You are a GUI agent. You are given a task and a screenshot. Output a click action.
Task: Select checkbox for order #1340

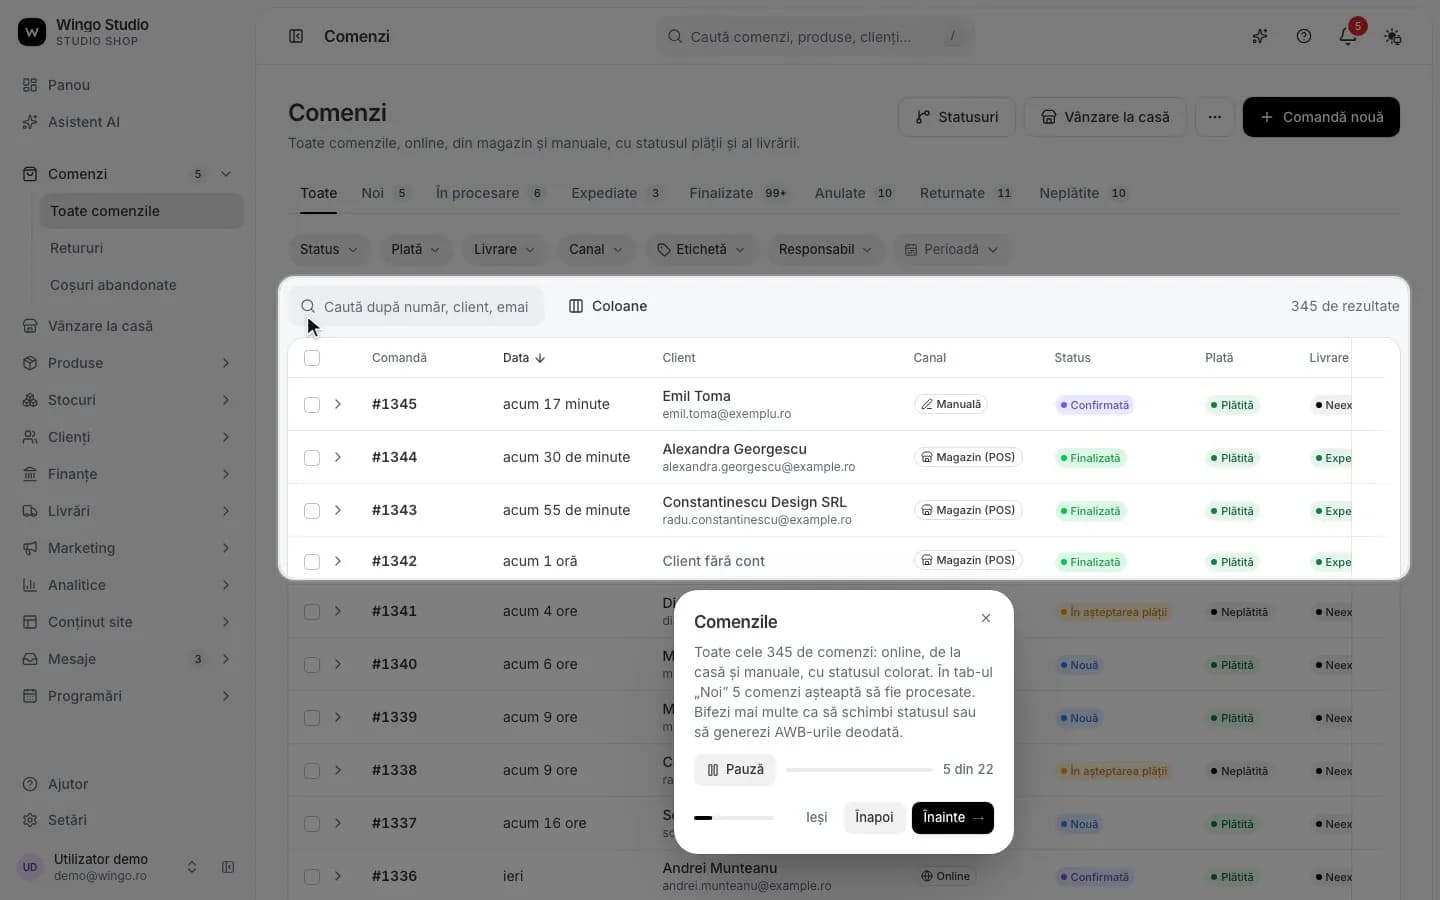click(312, 665)
